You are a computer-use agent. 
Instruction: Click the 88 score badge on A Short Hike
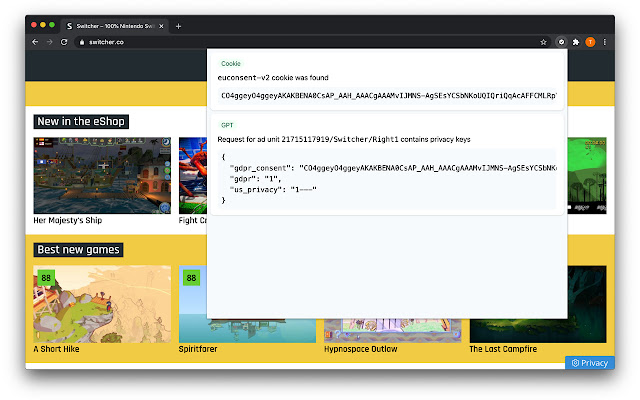(46, 278)
